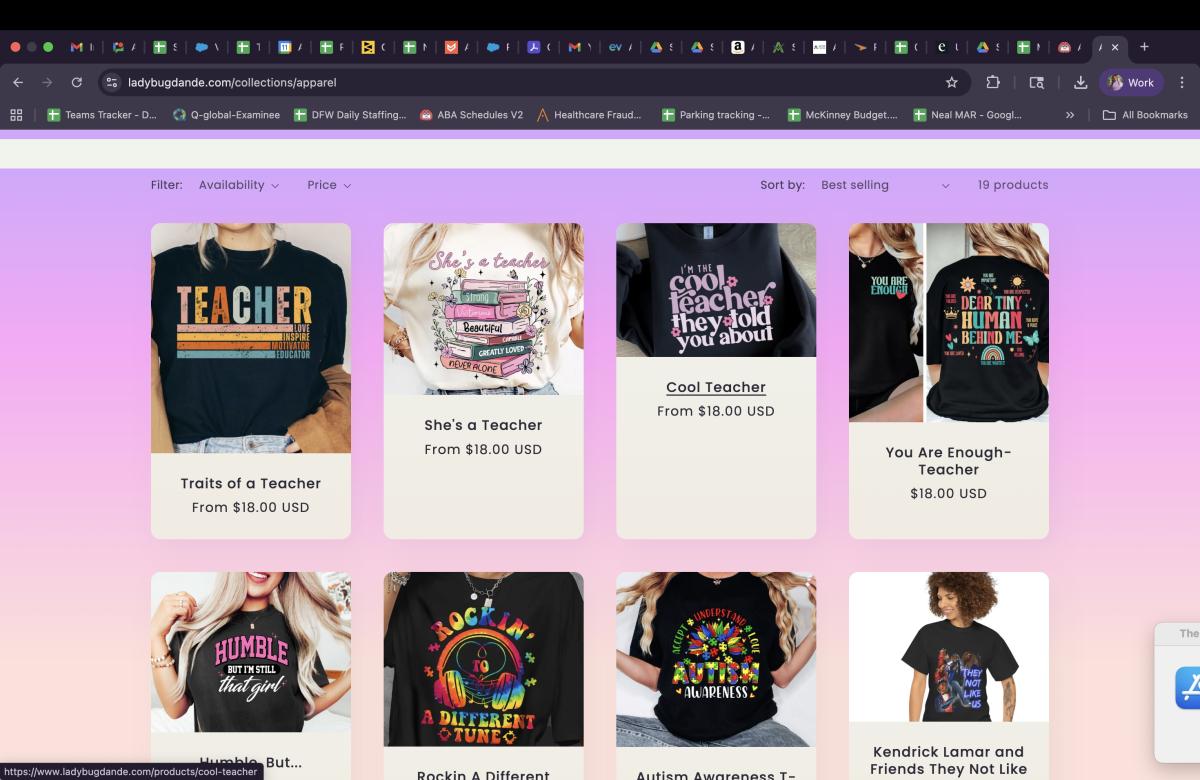Open a new browser tab
The height and width of the screenshot is (780, 1200).
pos(1144,47)
